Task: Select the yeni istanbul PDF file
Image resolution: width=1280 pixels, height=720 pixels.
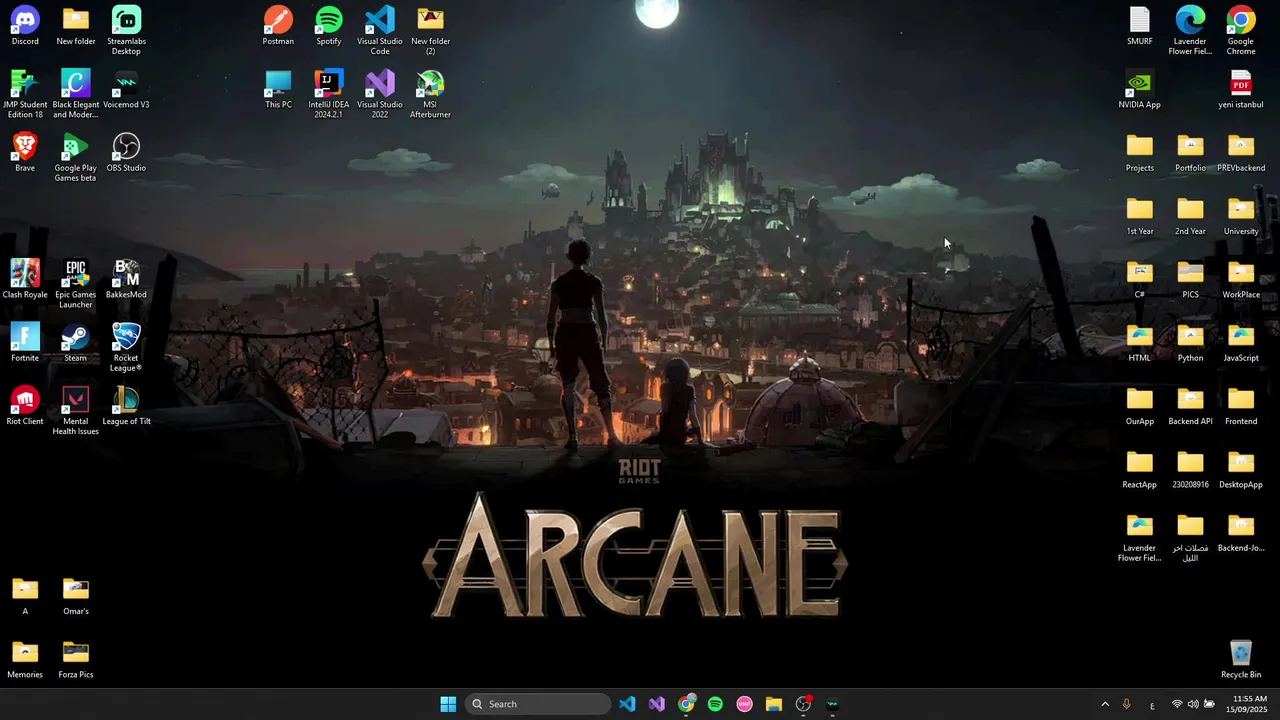Action: pos(1241,89)
